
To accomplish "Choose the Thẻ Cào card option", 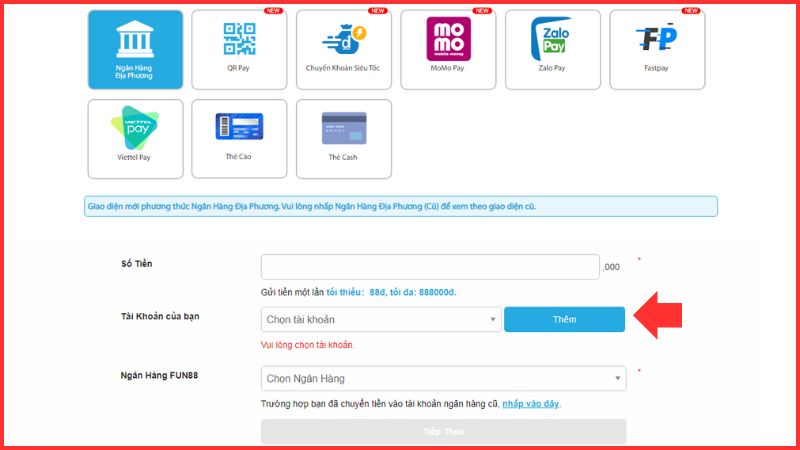I will click(239, 138).
